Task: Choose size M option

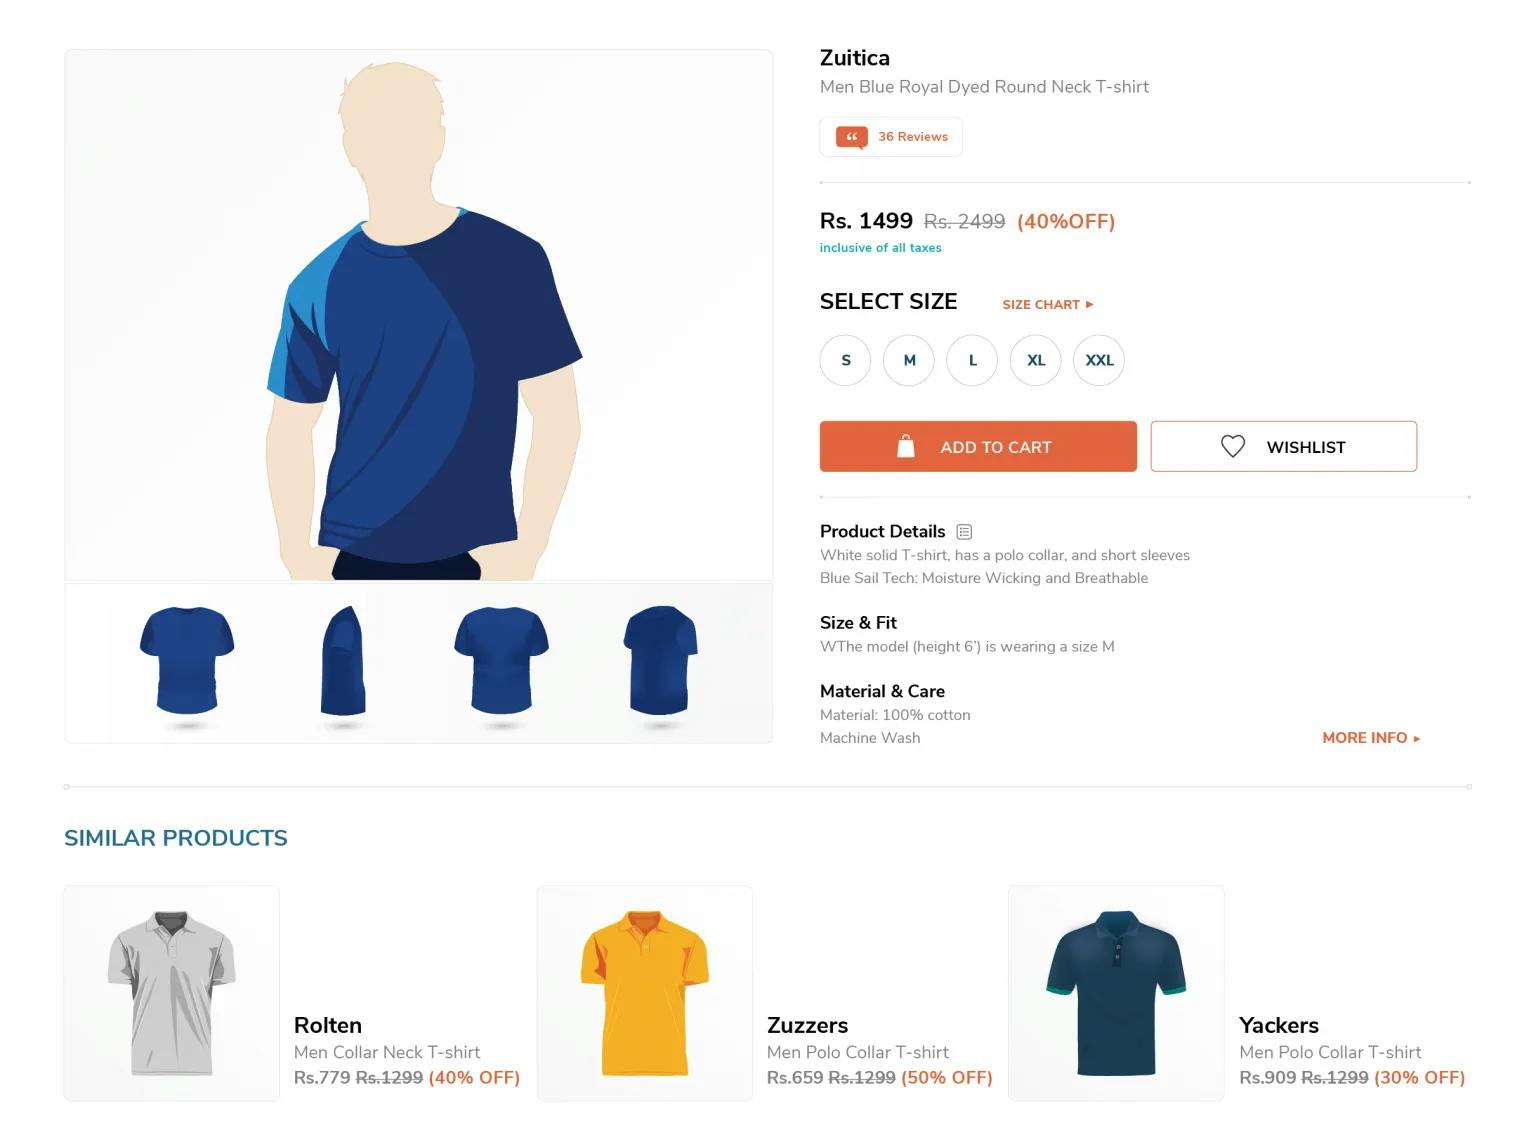Action: pyautogui.click(x=909, y=360)
